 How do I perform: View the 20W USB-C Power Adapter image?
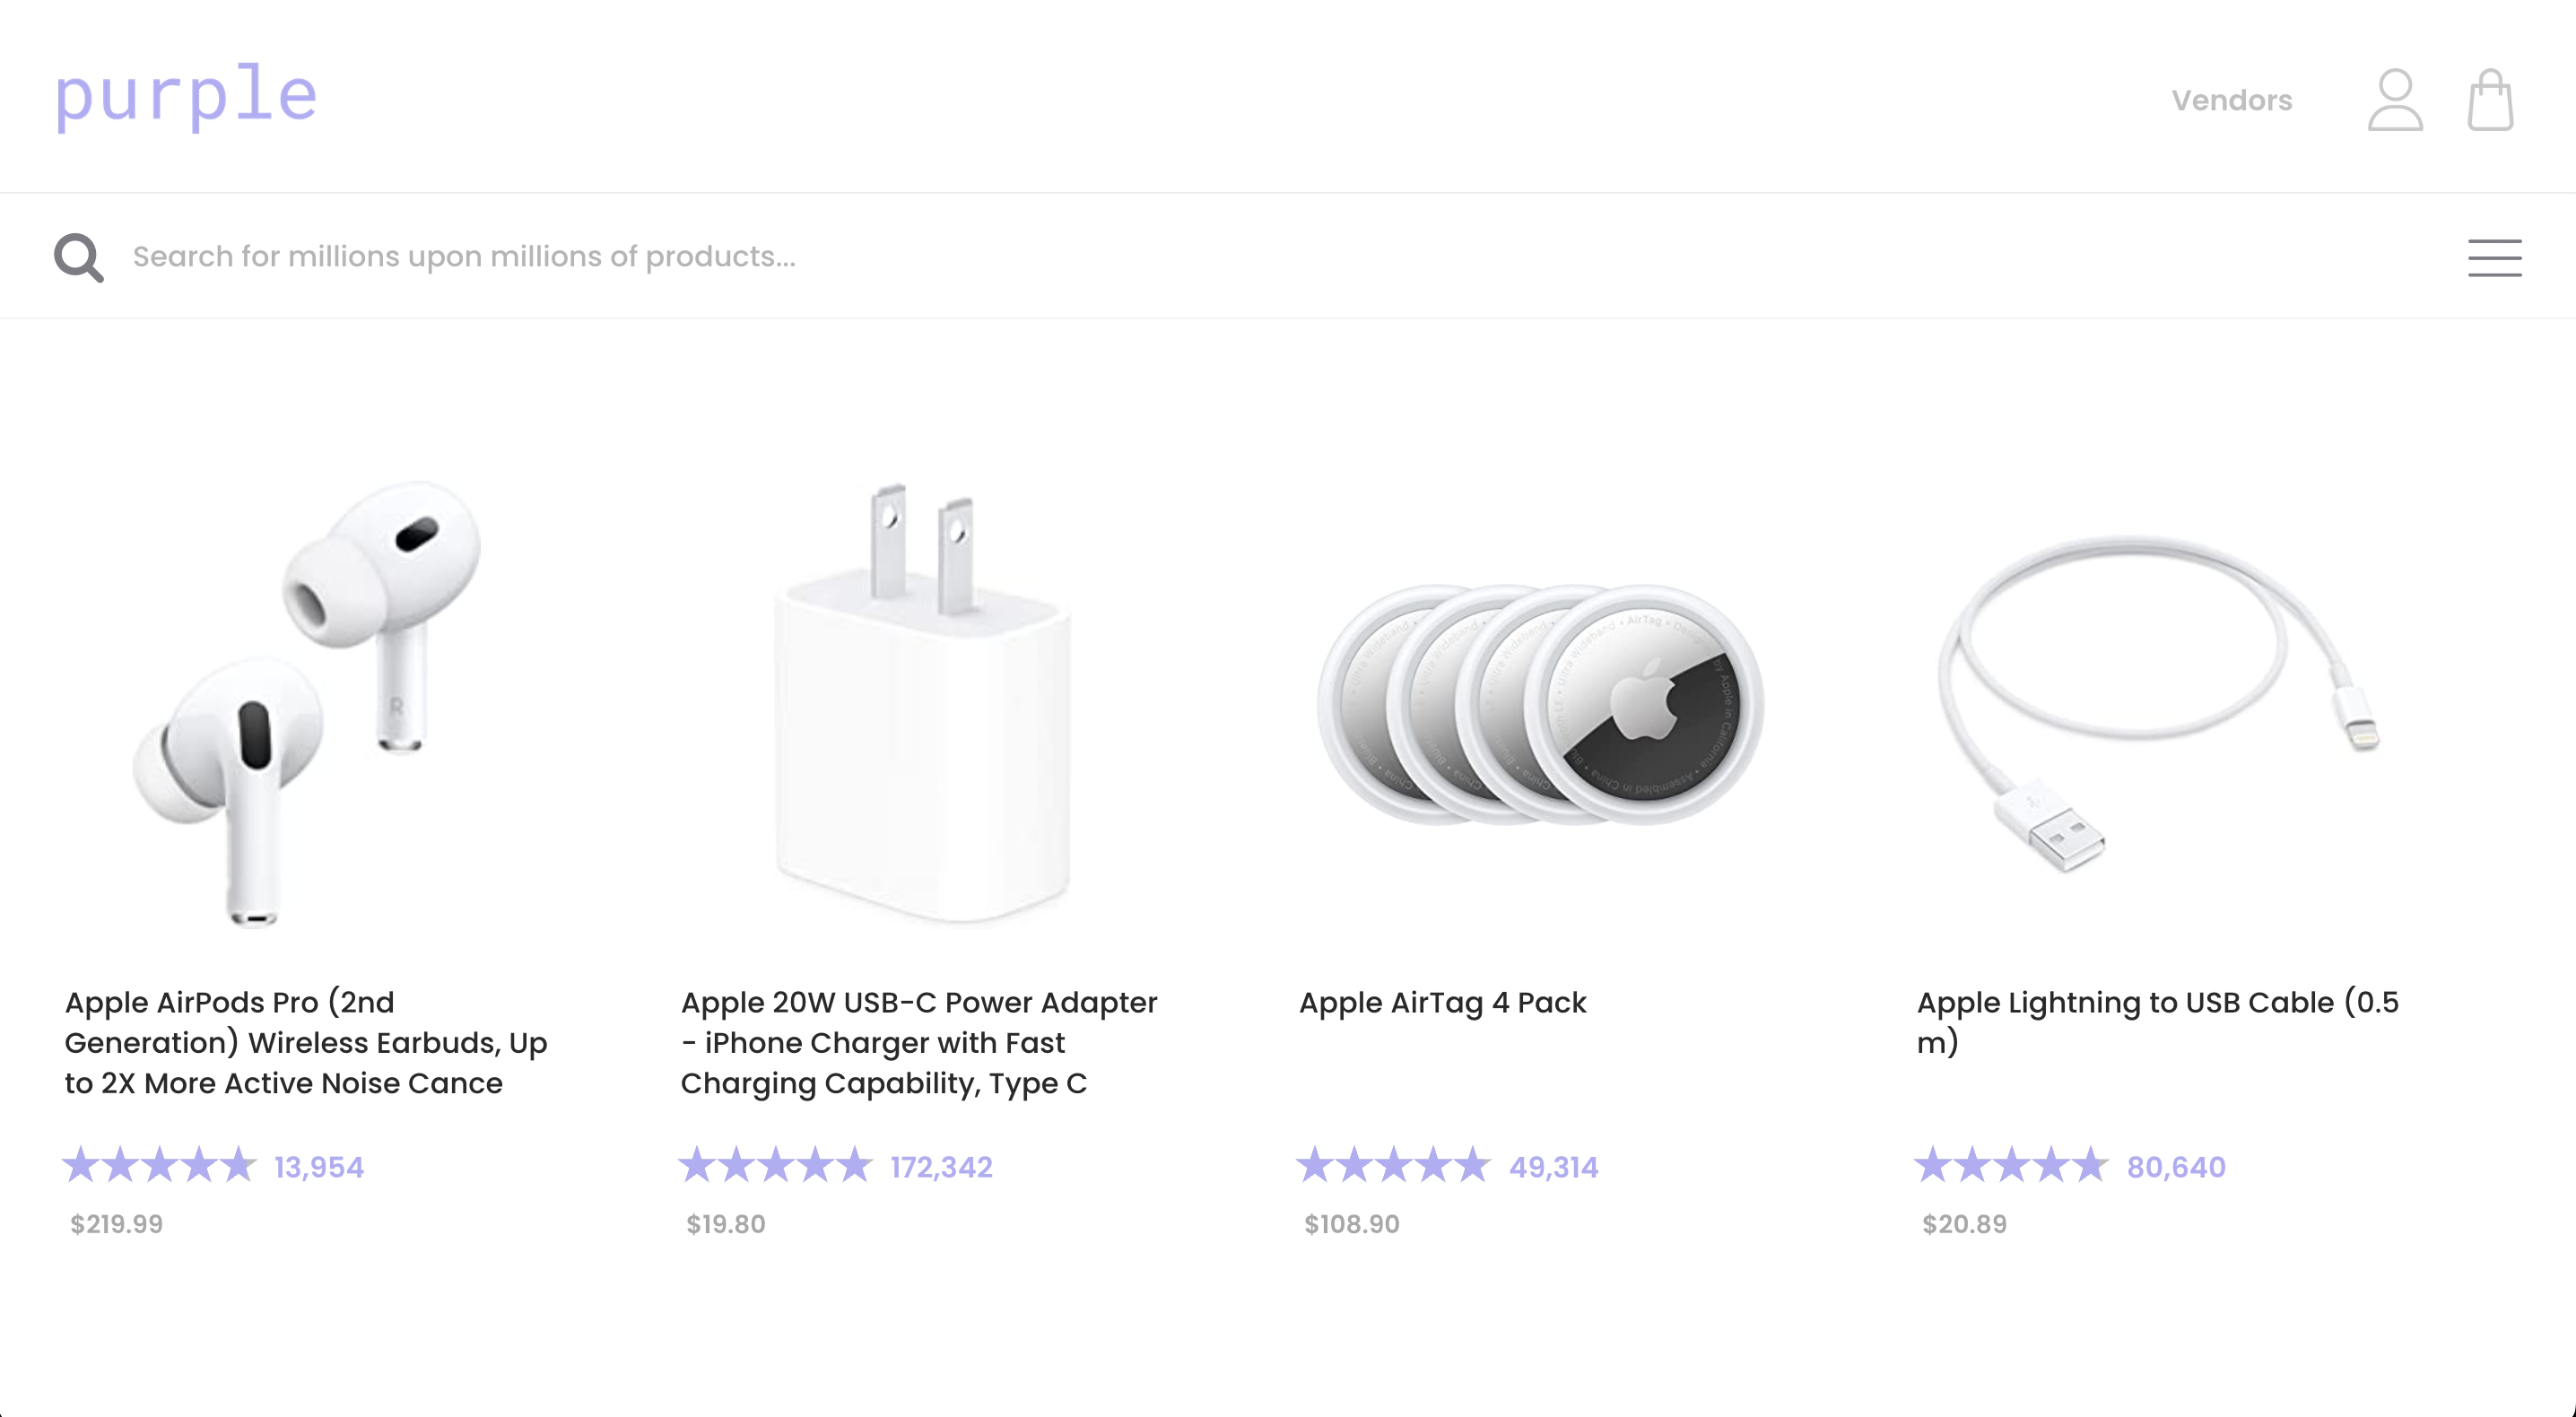924,703
